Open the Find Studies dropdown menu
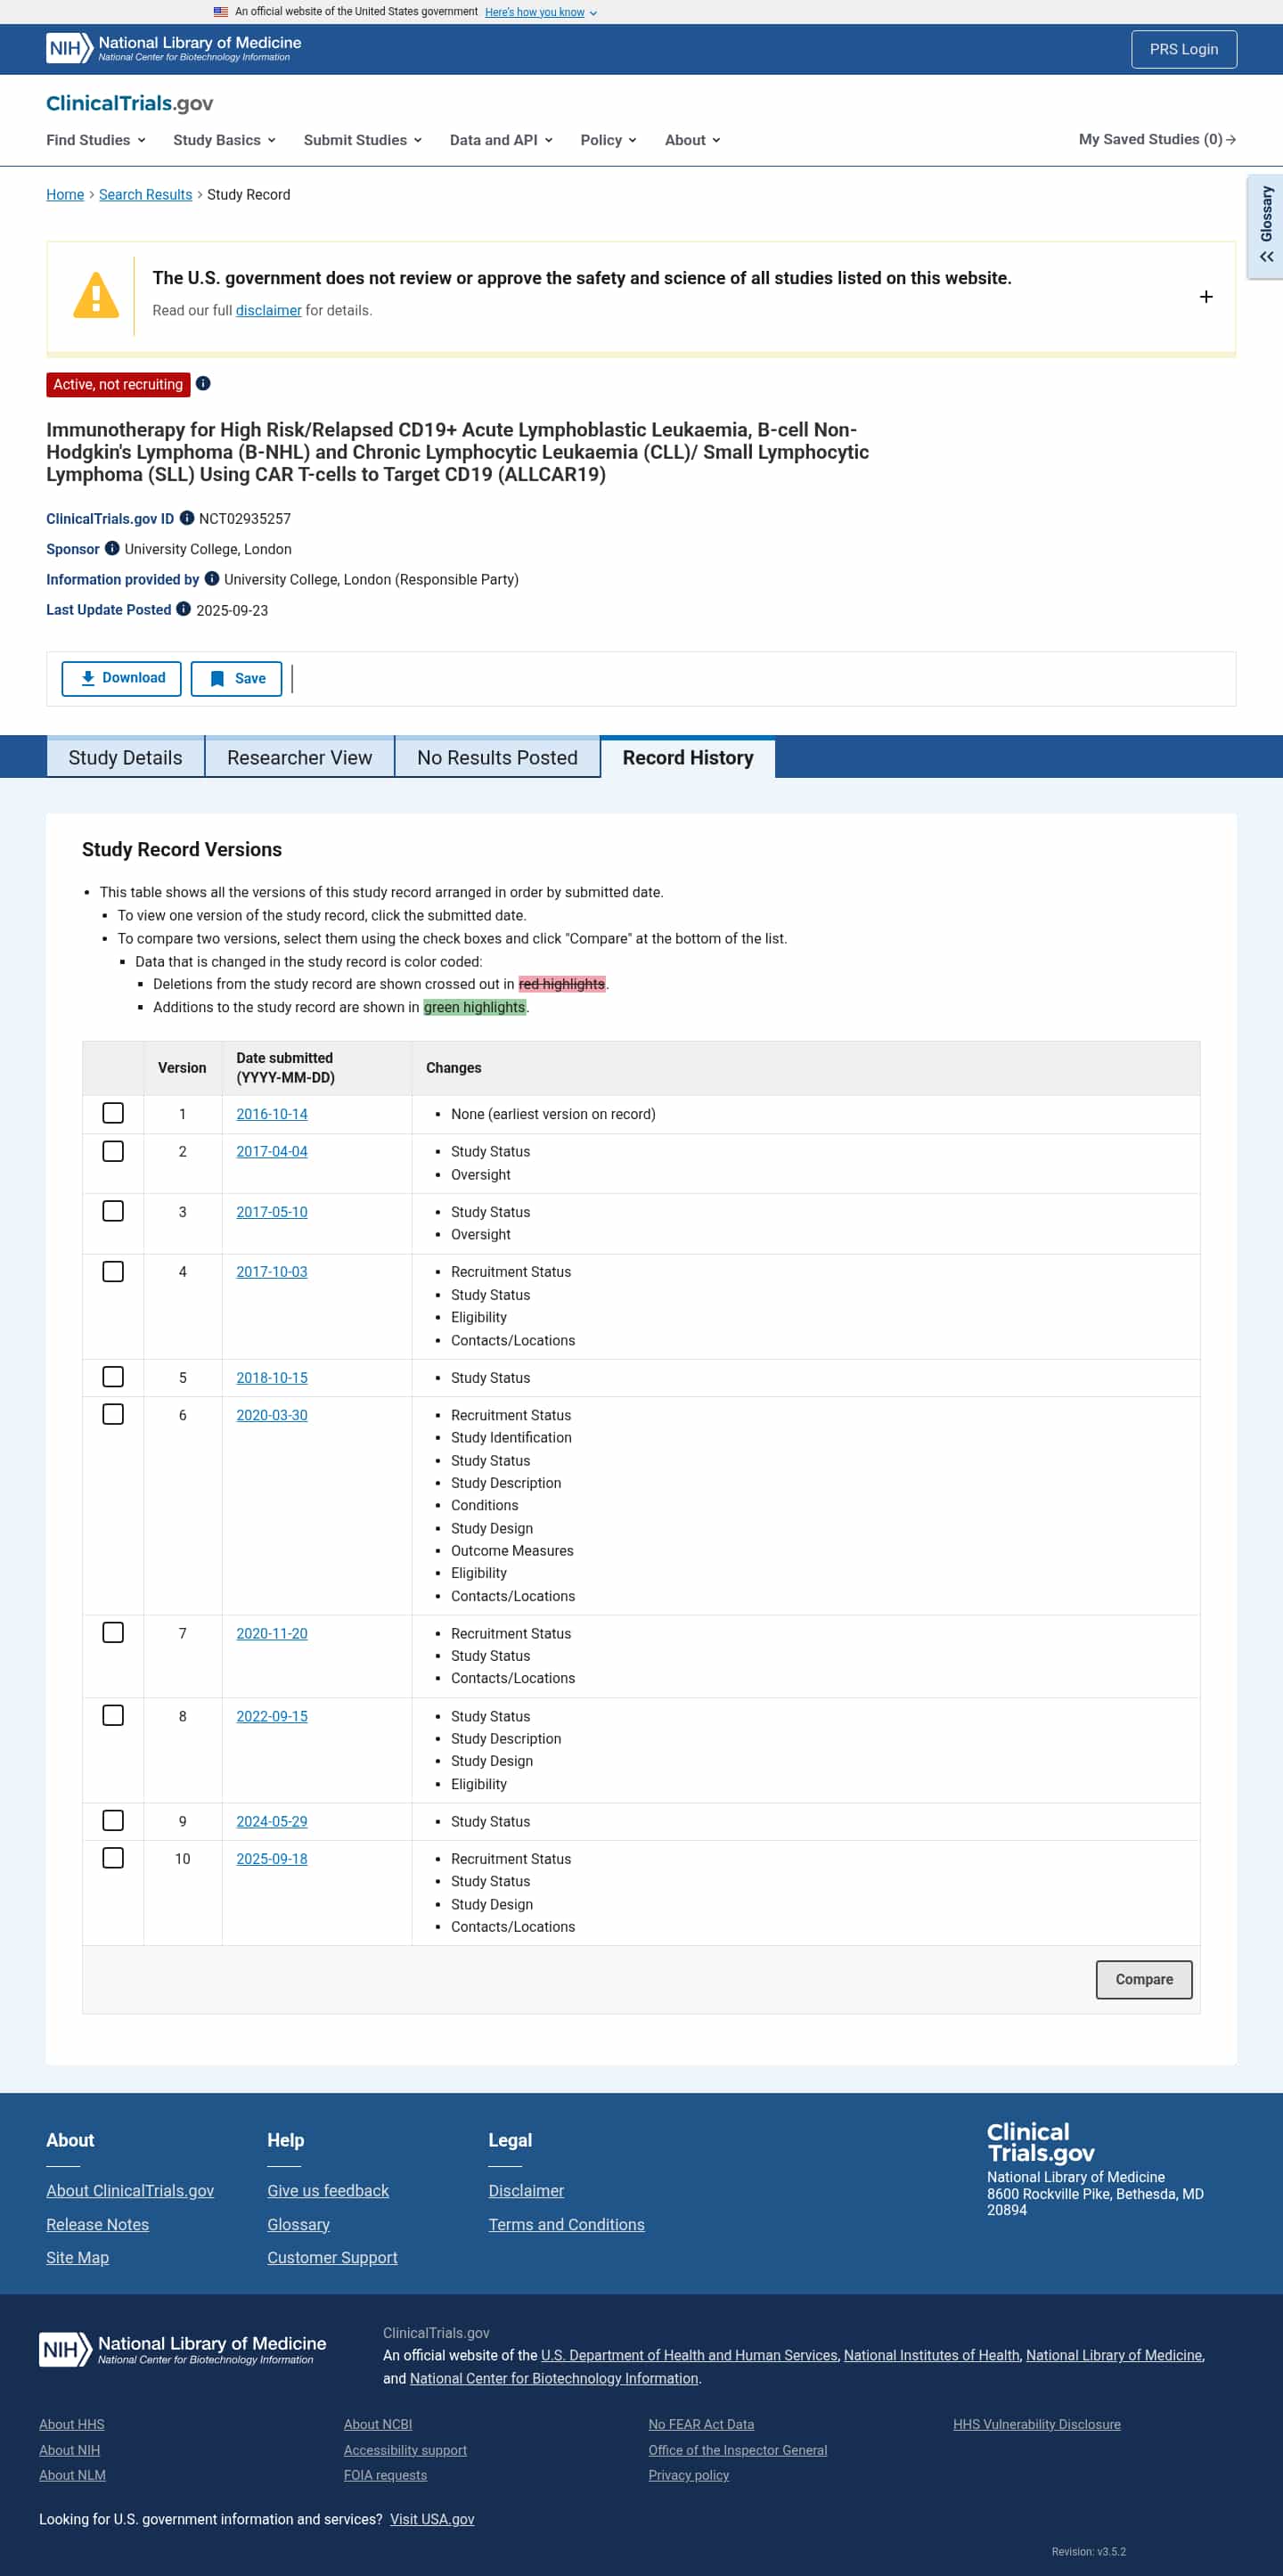The width and height of the screenshot is (1283, 2576). click(96, 140)
